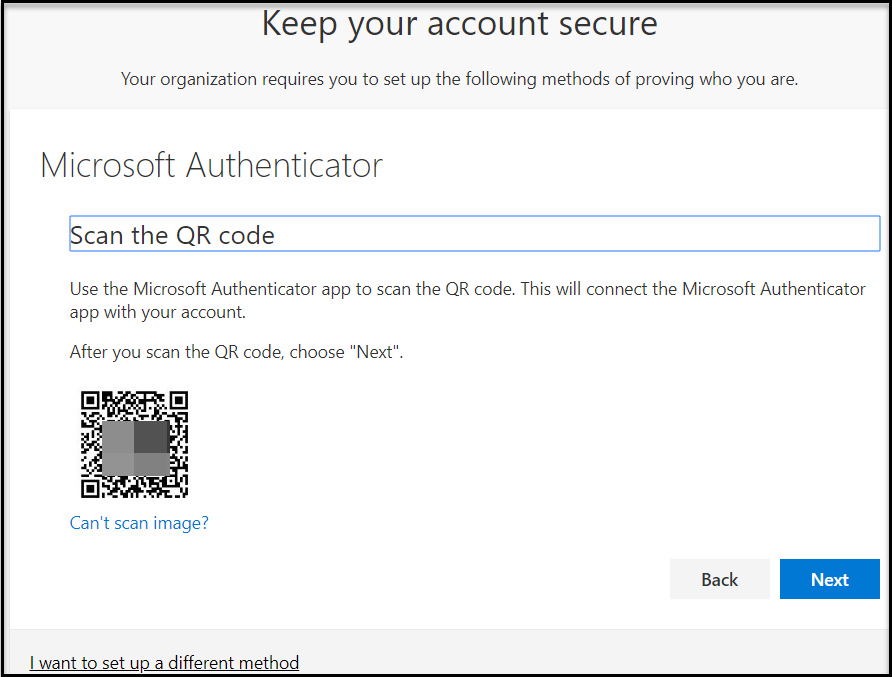The width and height of the screenshot is (892, 677).
Task: Focus the "Scan the QR code" heading box
Action: (x=474, y=233)
